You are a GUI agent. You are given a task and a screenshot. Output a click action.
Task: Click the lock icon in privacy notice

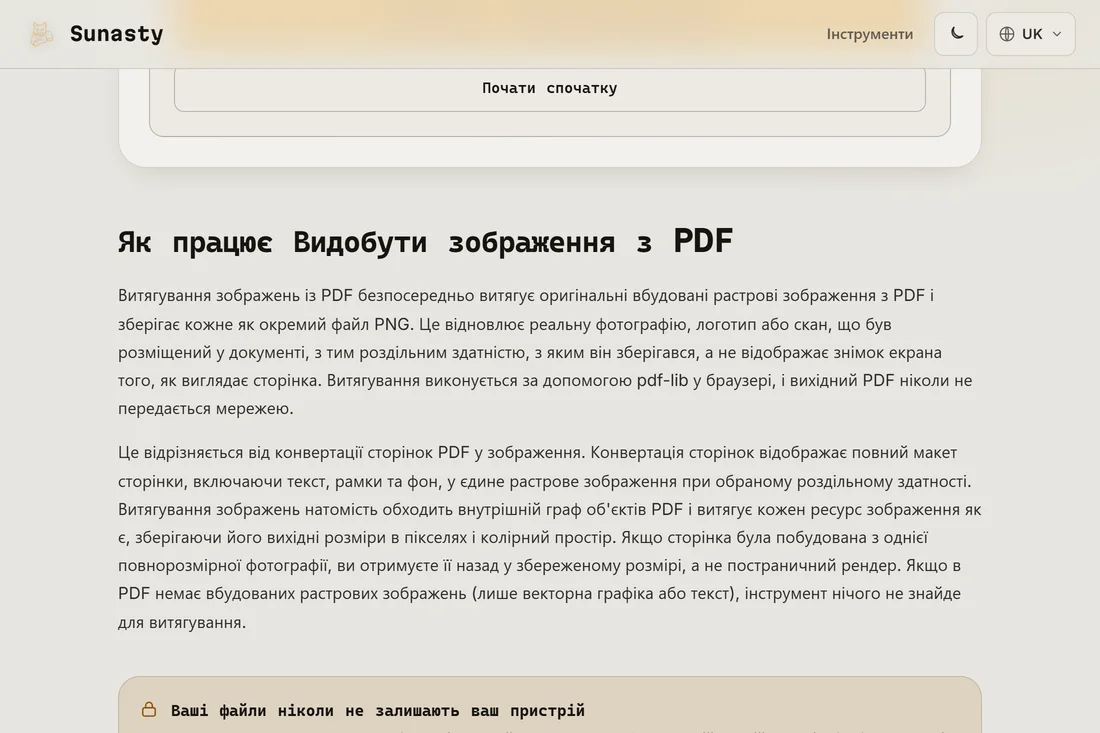point(149,710)
